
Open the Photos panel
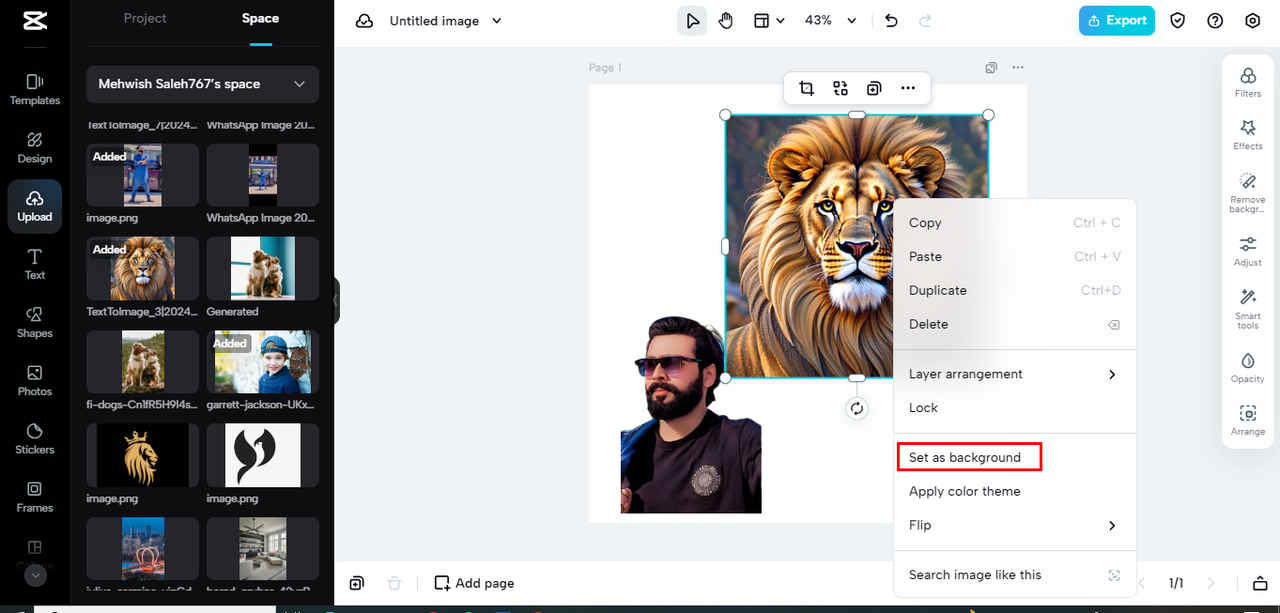(35, 380)
